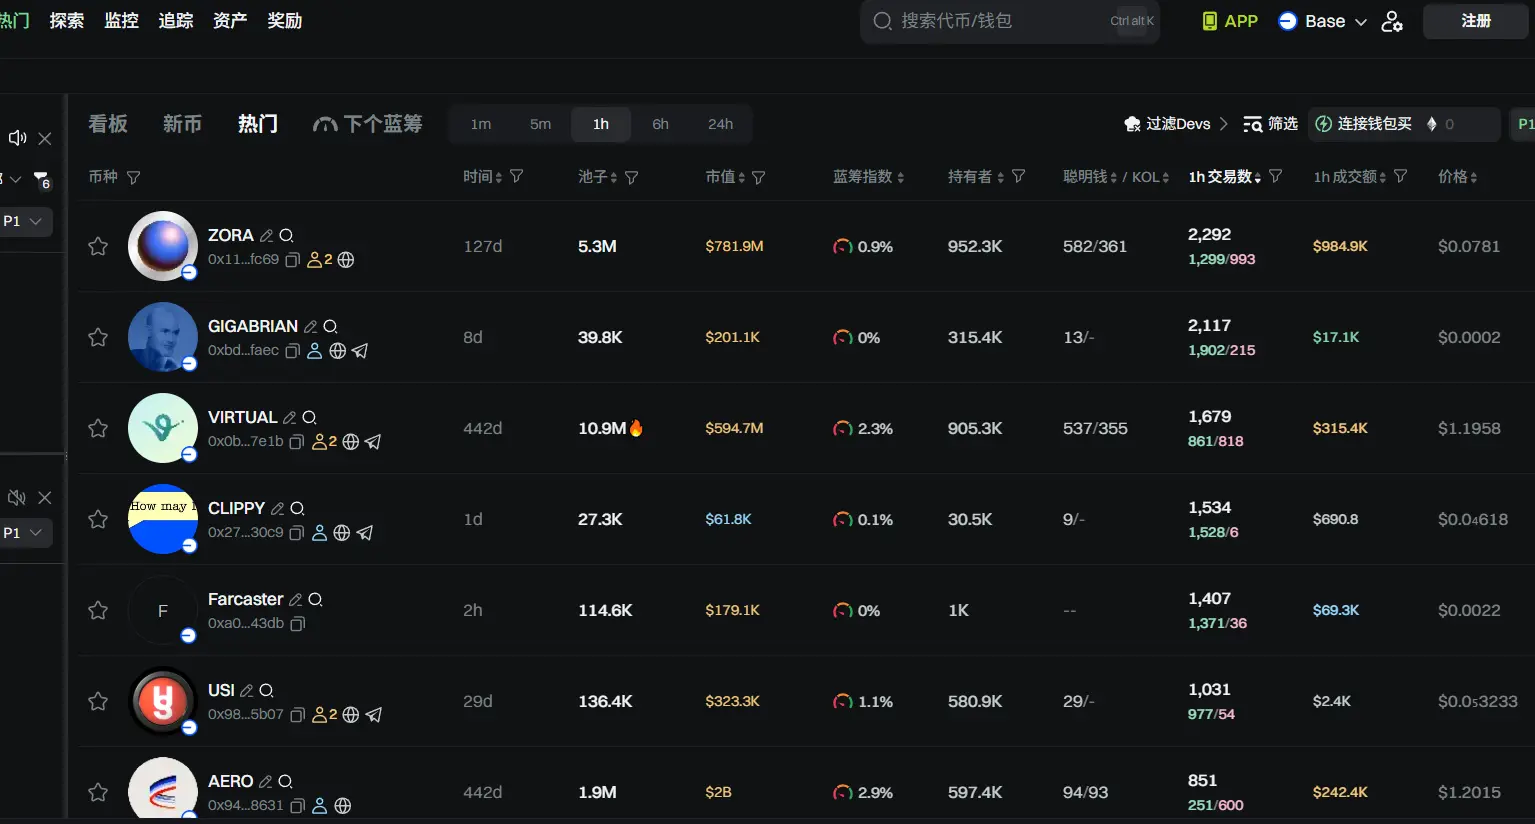Open CLIPPY website globe icon

point(342,533)
